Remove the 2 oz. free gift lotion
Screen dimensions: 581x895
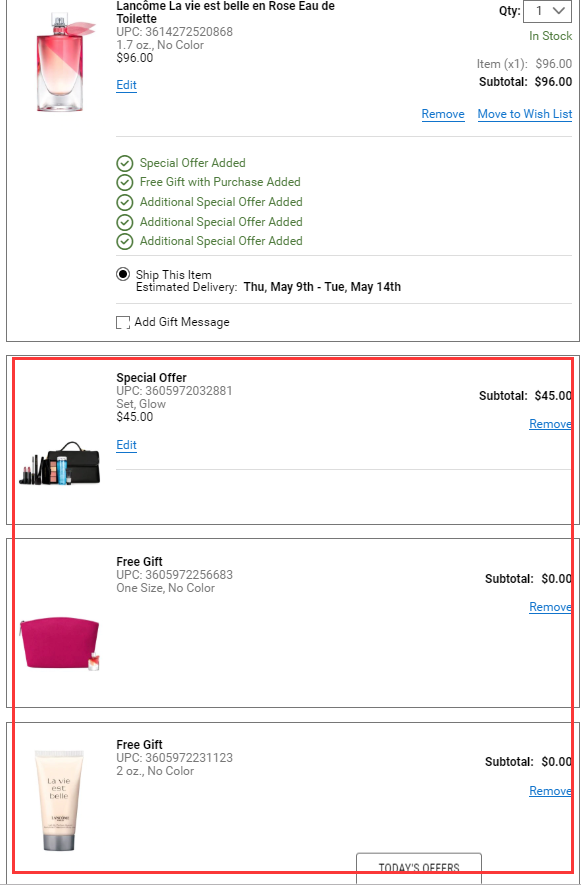[550, 791]
